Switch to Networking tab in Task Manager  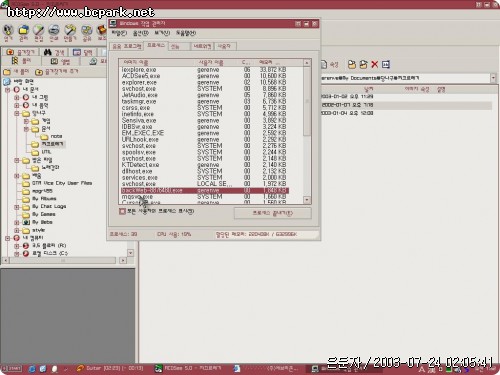(202, 46)
